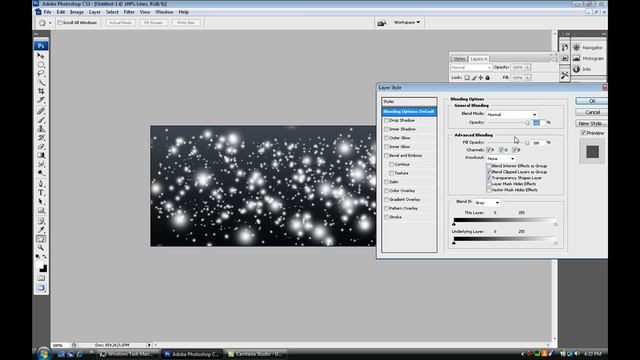Switch to the Styles panel tab
The image size is (640, 360).
pyautogui.click(x=459, y=59)
